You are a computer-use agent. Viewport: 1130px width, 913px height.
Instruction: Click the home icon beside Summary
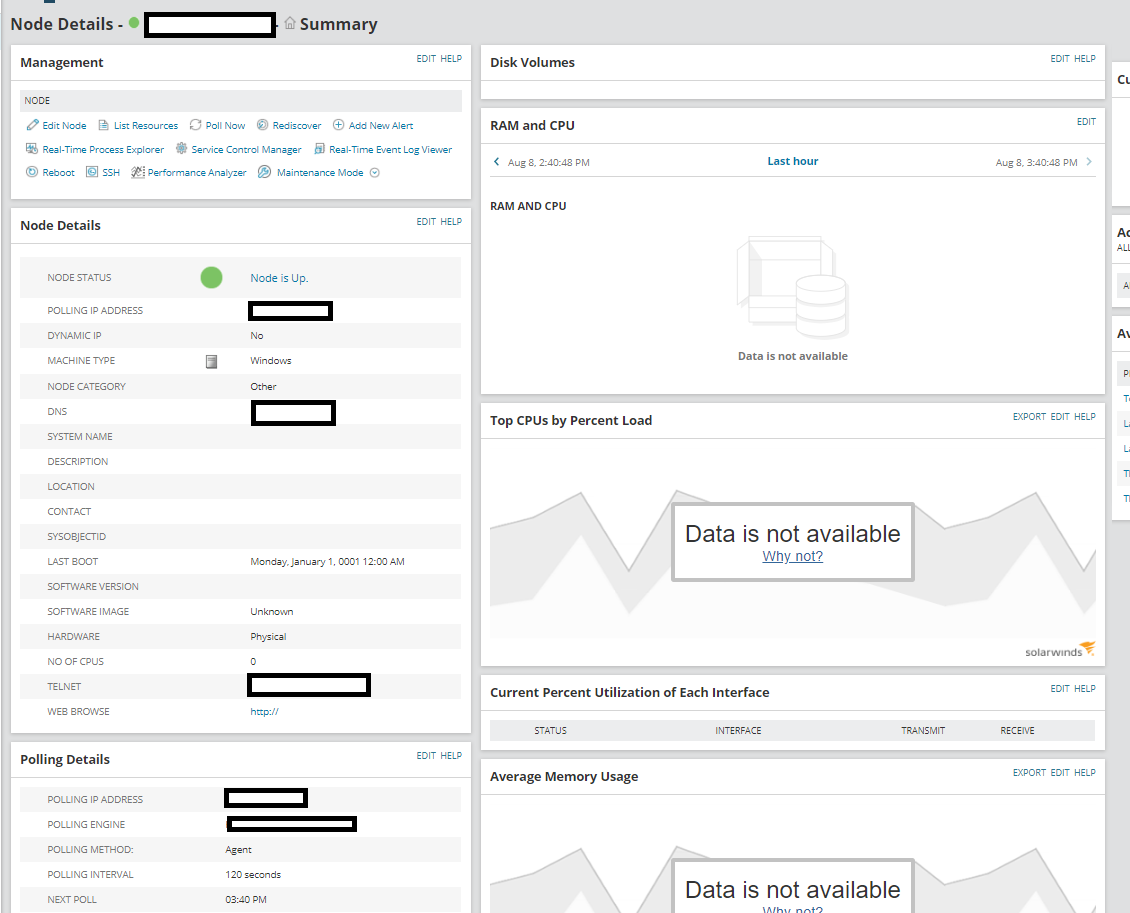click(x=290, y=23)
